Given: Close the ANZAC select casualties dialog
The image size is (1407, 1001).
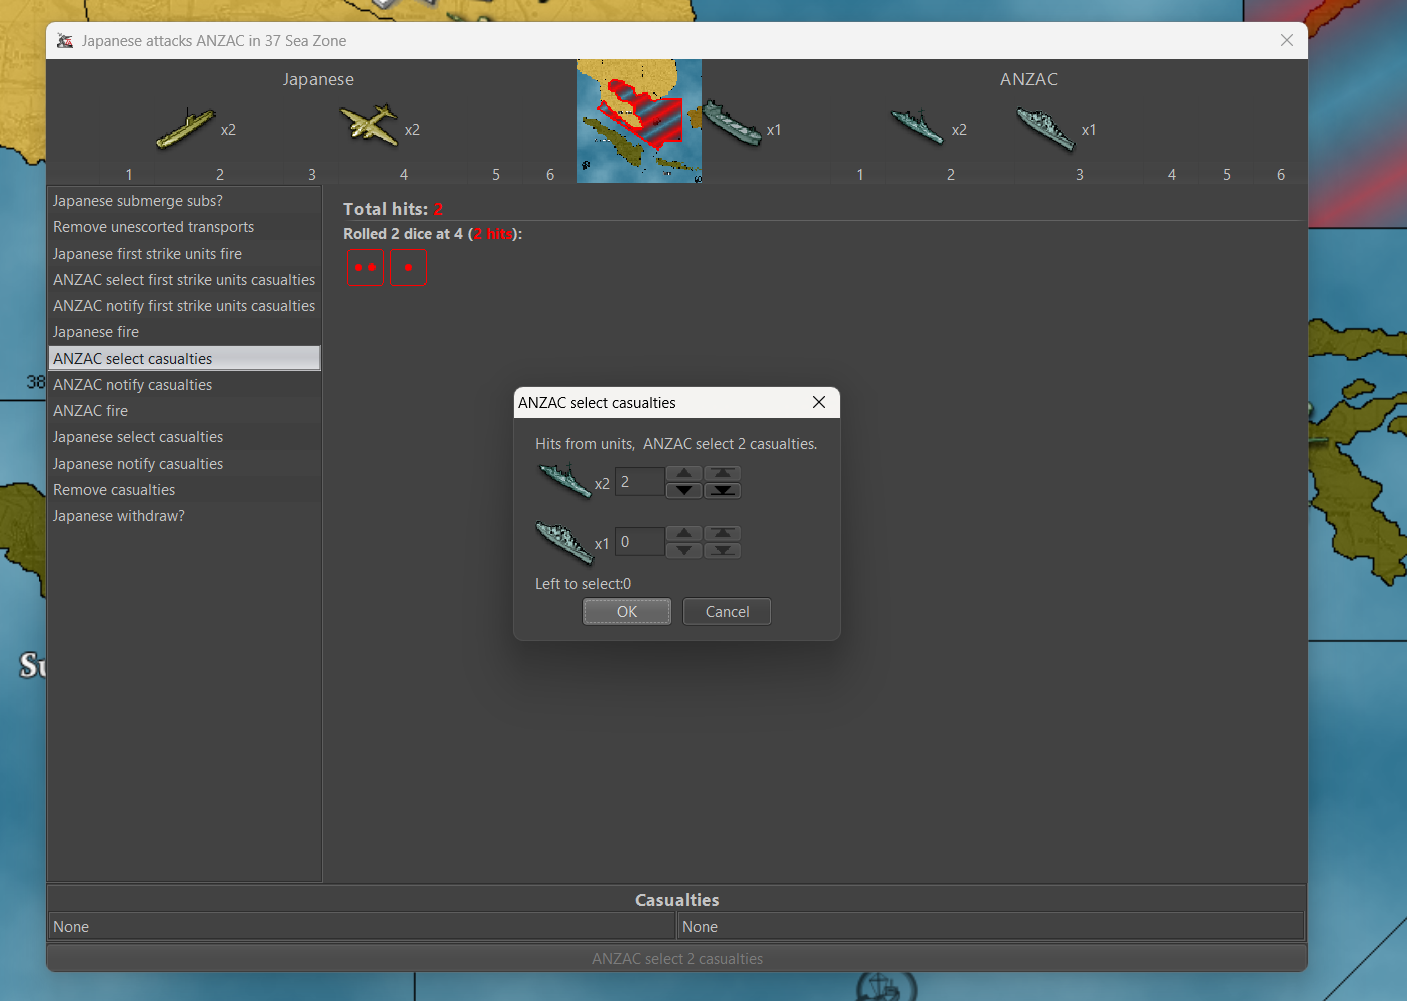Looking at the screenshot, I should [x=819, y=402].
